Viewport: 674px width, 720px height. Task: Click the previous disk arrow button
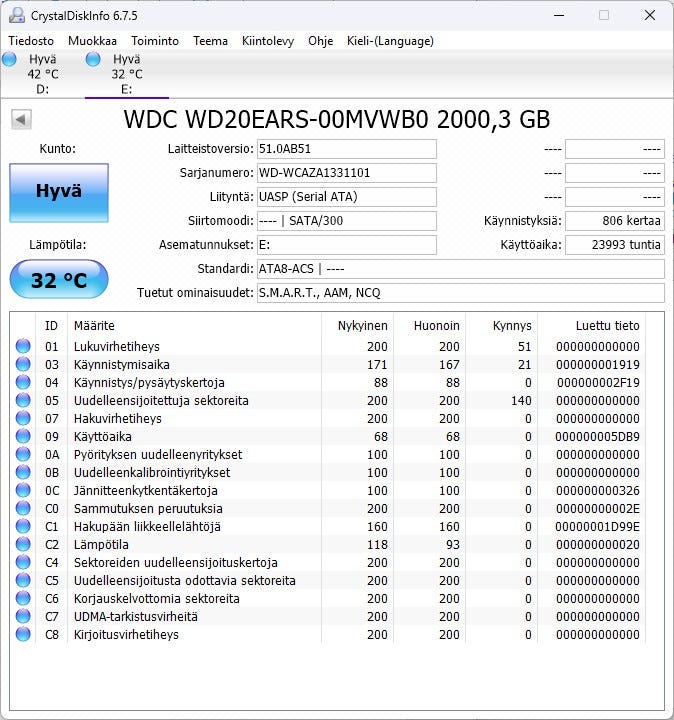[x=21, y=119]
